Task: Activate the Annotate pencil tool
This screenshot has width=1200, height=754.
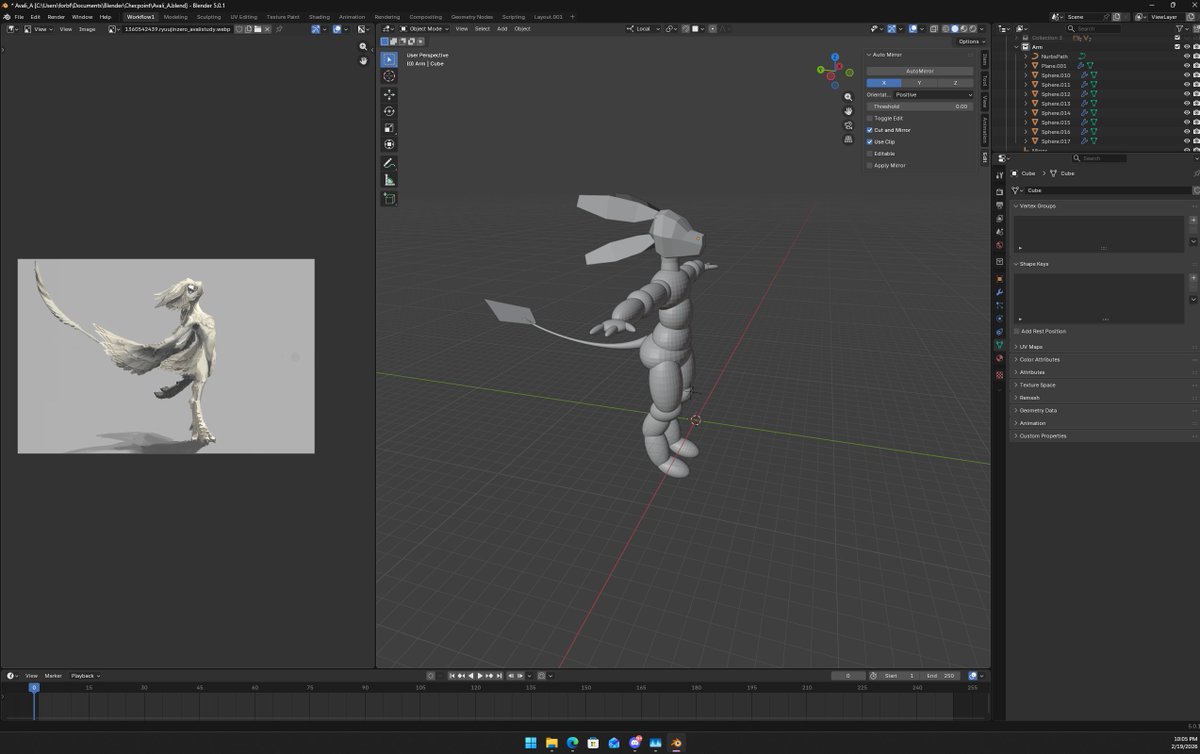Action: coord(389,162)
